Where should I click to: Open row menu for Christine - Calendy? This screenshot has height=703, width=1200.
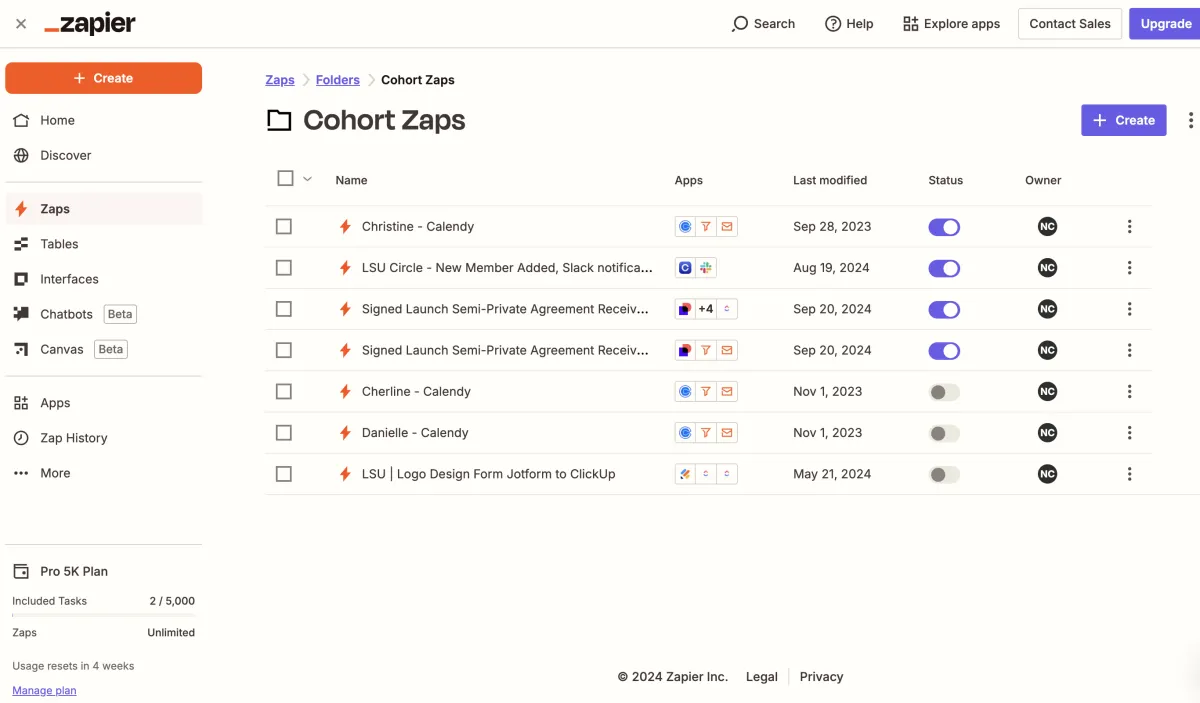[1129, 227]
